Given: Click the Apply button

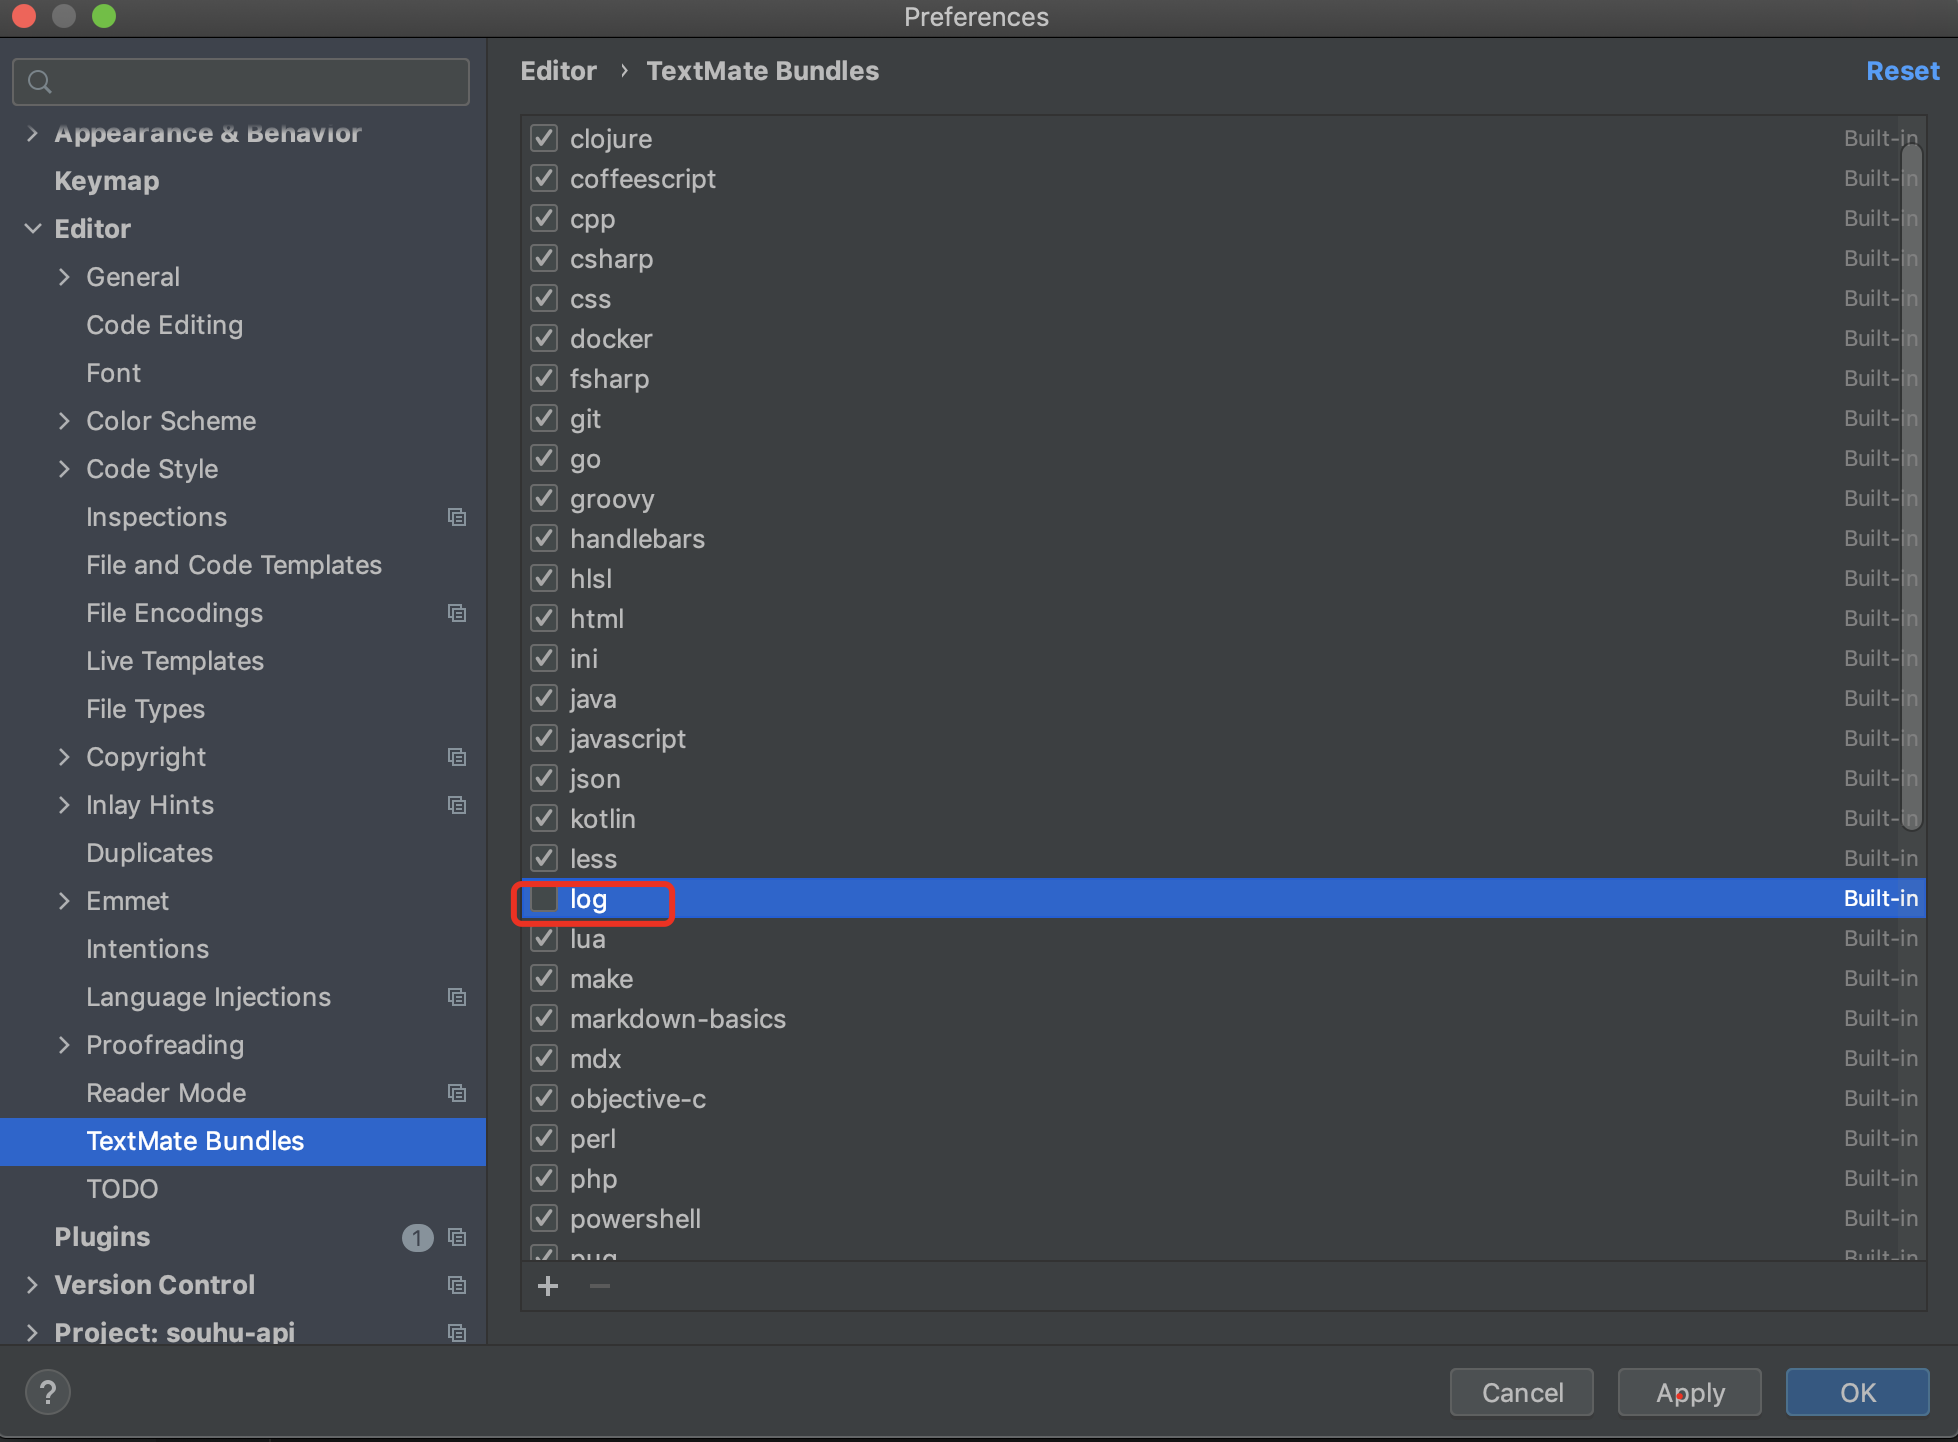Looking at the screenshot, I should [1689, 1392].
